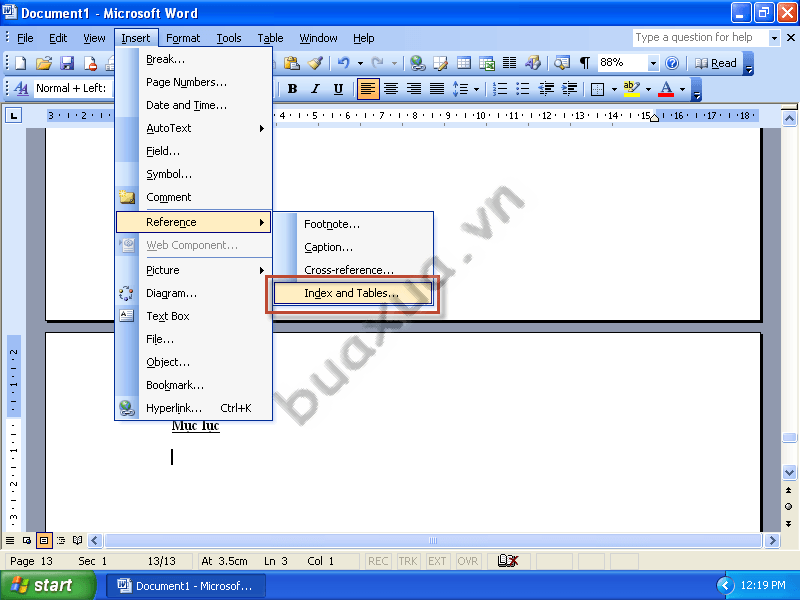Click the Paste clipboard icon
Screen dimensions: 800x600
pyautogui.click(x=292, y=63)
